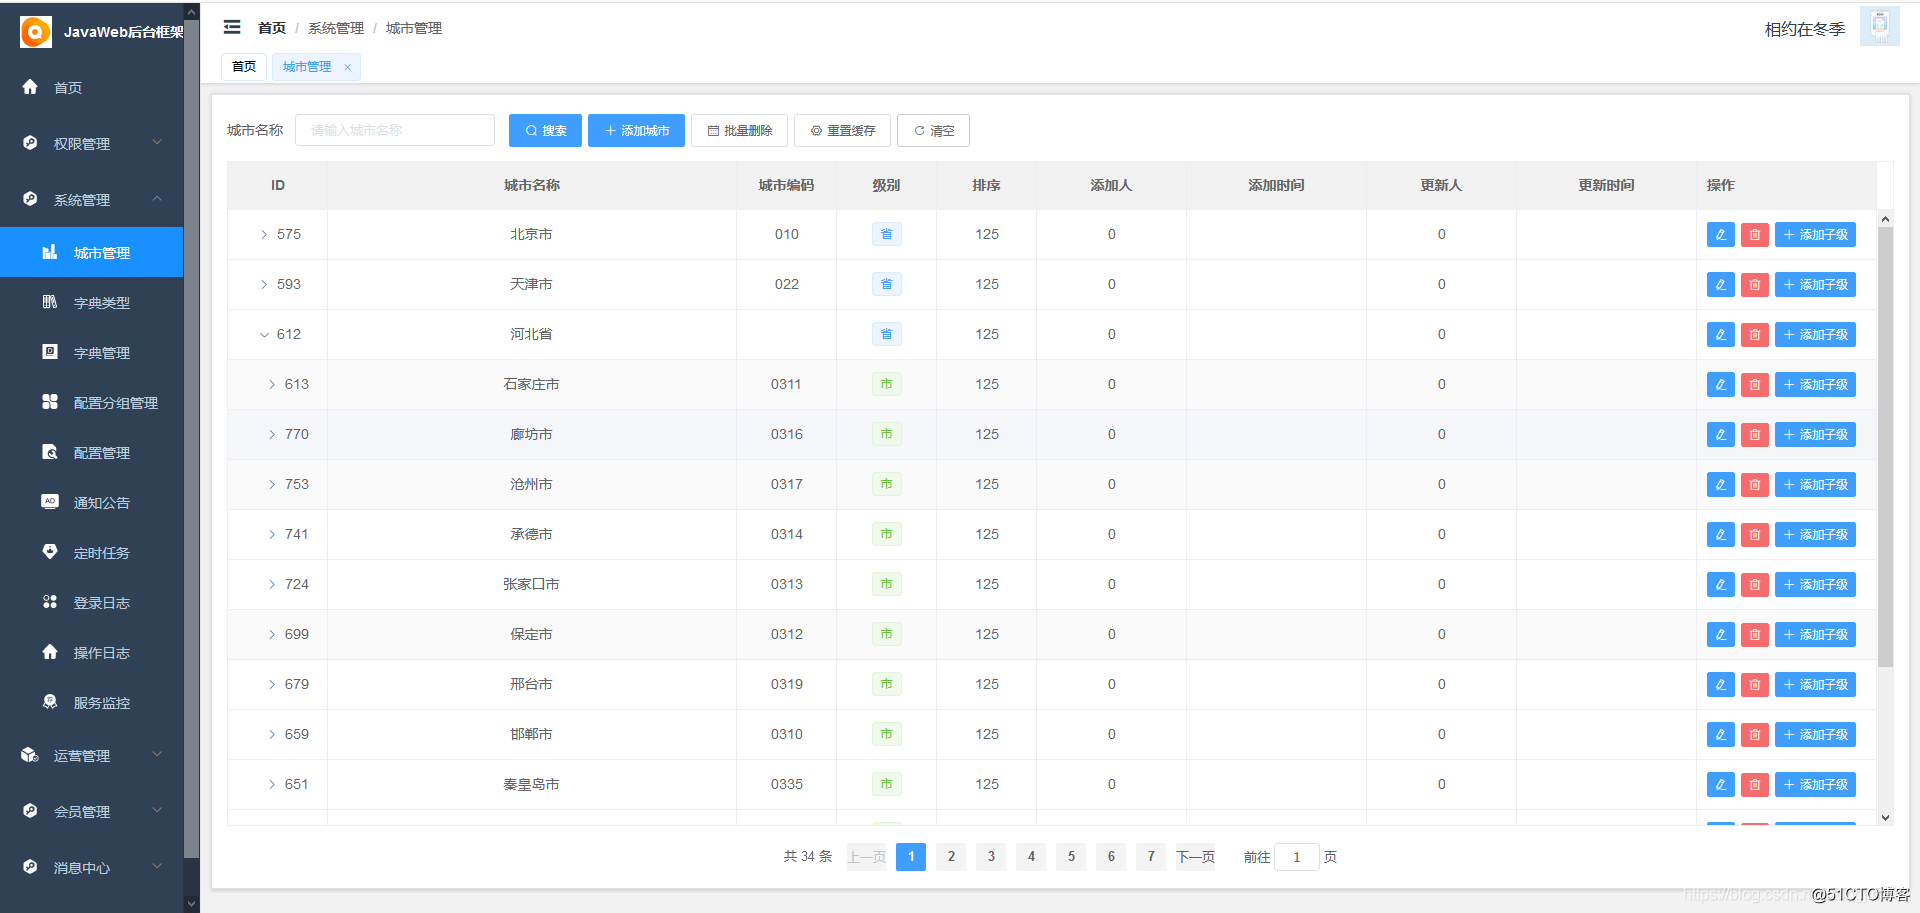
Task: Expand the 权限管理 sidebar menu
Action: tap(92, 143)
